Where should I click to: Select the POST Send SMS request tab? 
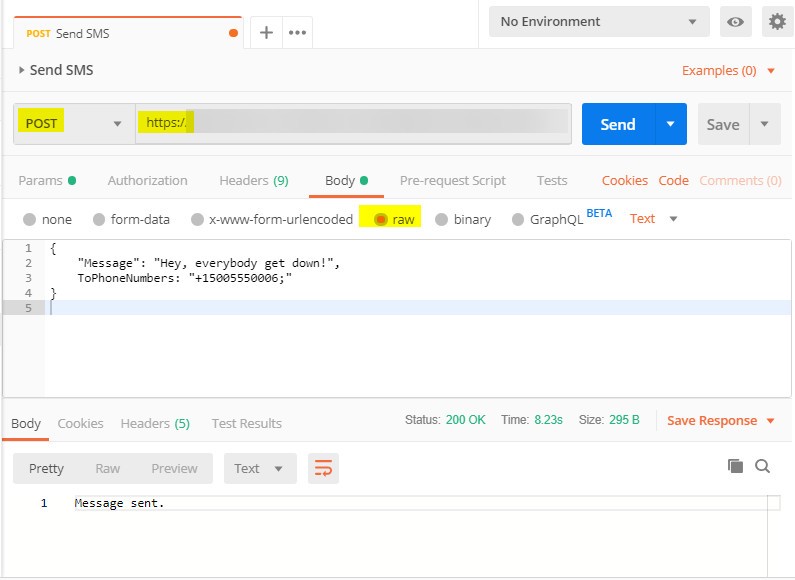pyautogui.click(x=128, y=33)
